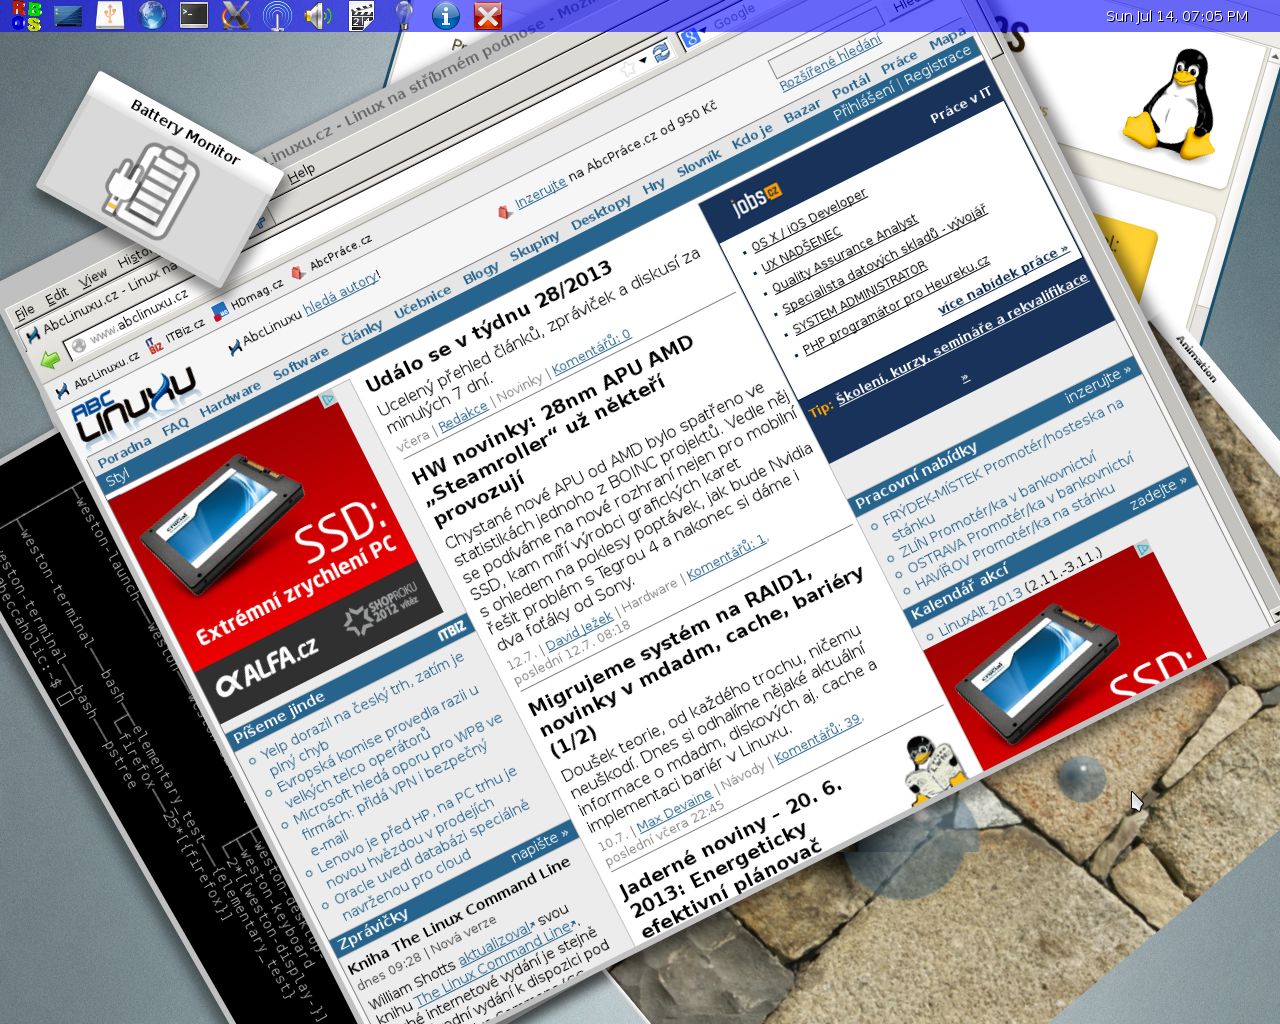Go to Poradna section
1280x1024 pixels.
(124, 451)
